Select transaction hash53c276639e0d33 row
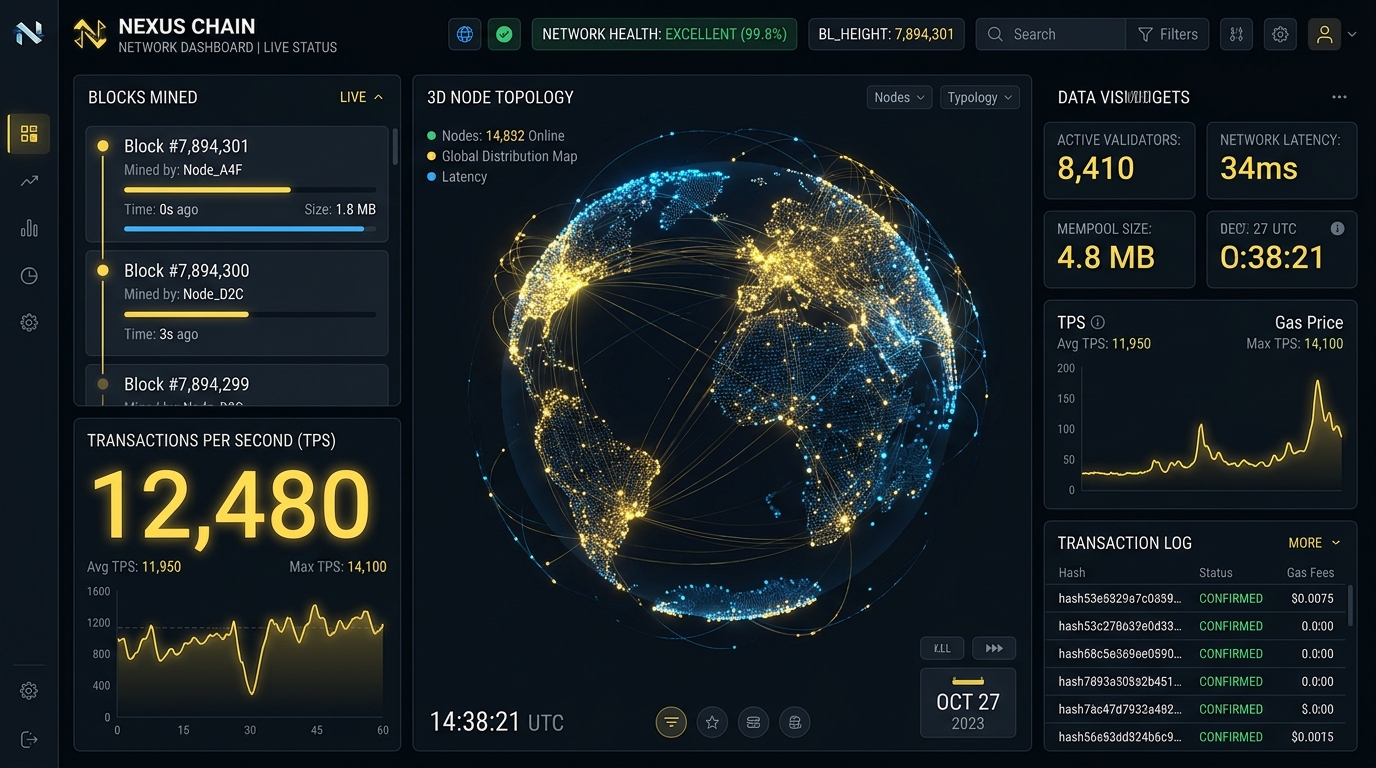 click(x=1196, y=626)
